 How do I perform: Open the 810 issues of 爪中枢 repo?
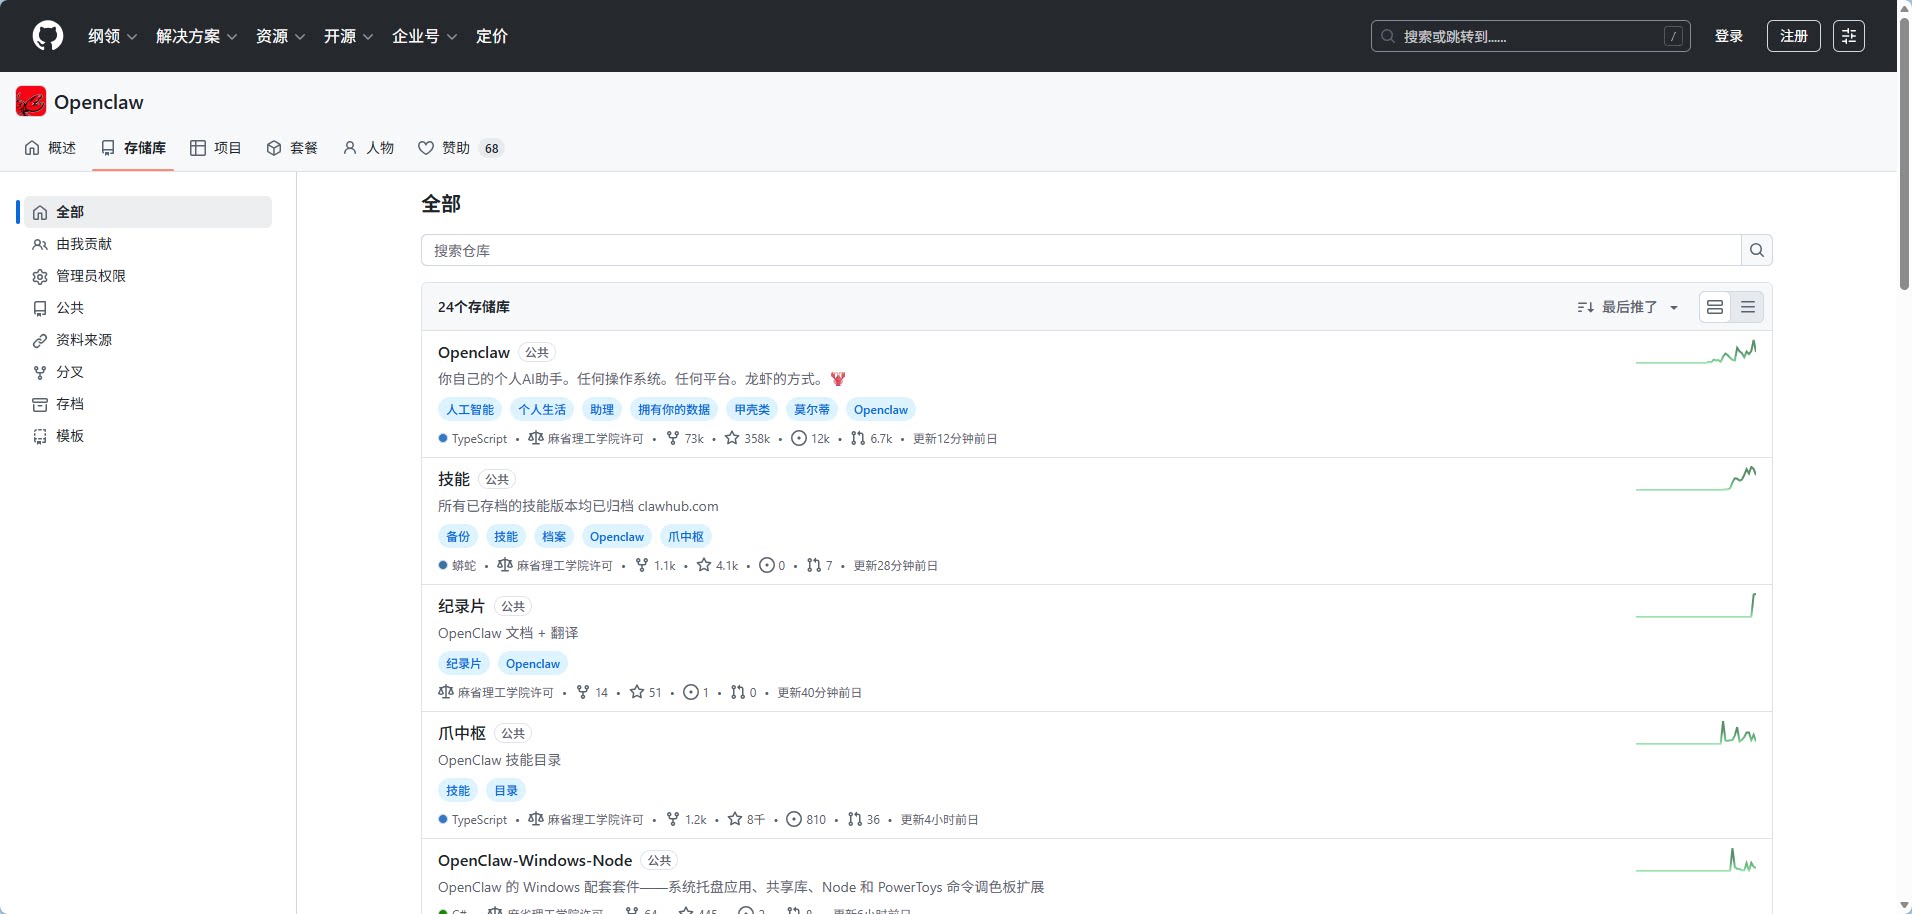(806, 819)
